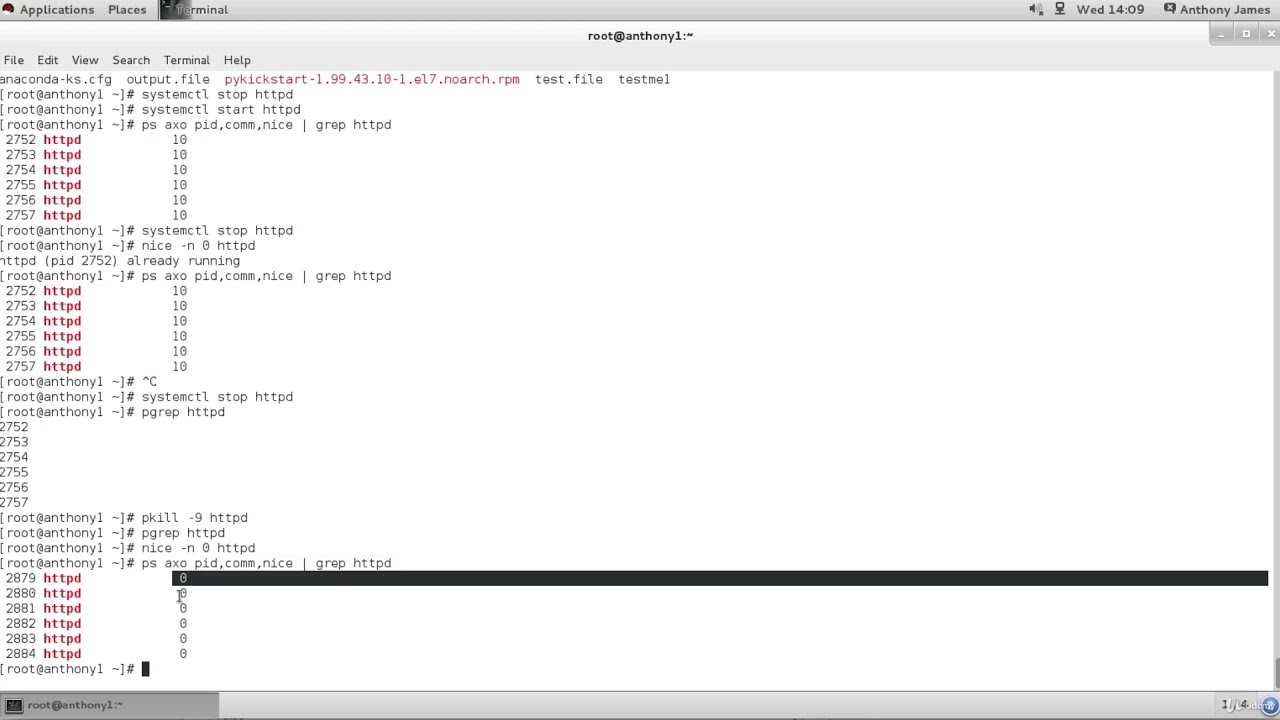This screenshot has width=1280, height=720.
Task: Click the 'nice -n 0 httpd' last command
Action: (198, 548)
